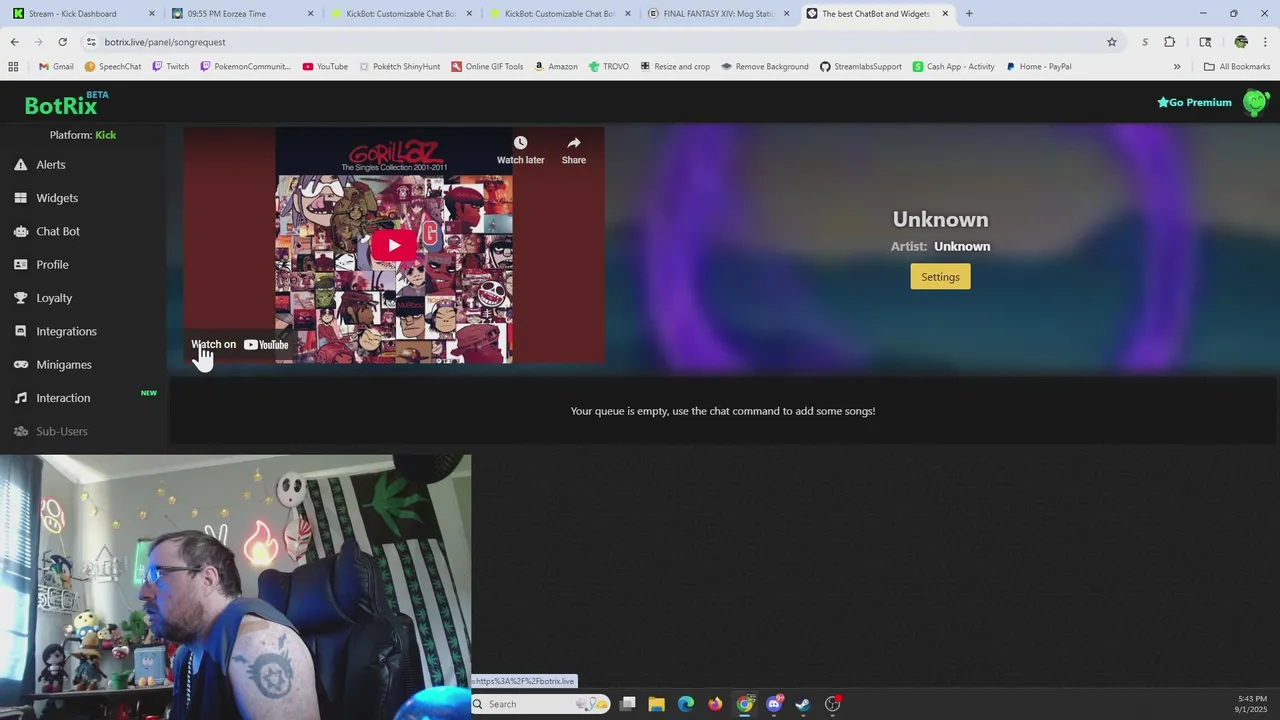Image resolution: width=1280 pixels, height=720 pixels.
Task: Open a new browser tab
Action: point(968,14)
